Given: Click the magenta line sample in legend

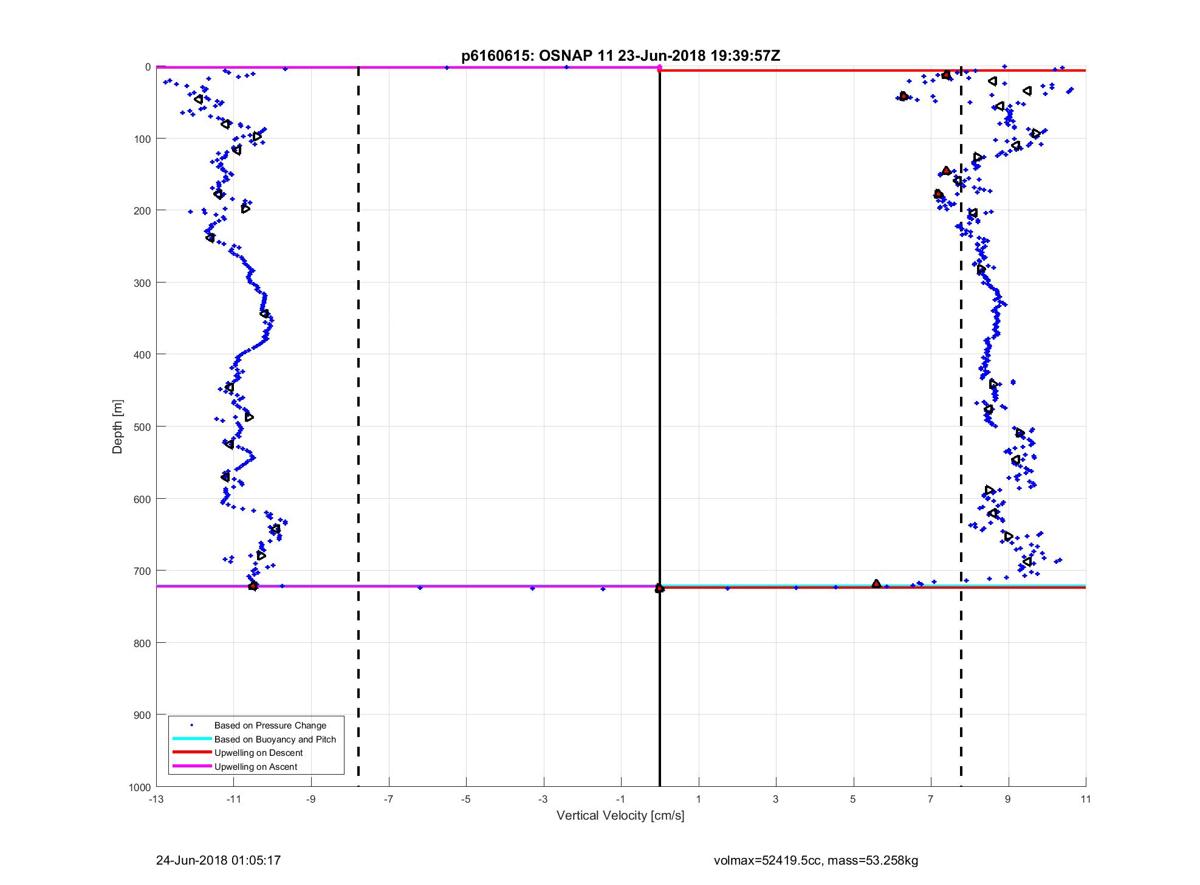Looking at the screenshot, I should 191,766.
